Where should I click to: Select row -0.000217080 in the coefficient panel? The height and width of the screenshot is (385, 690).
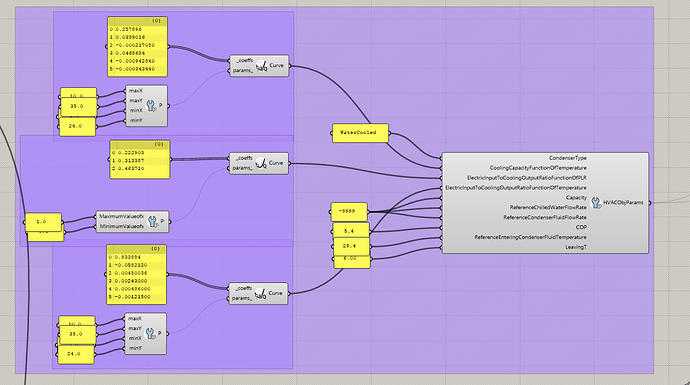coord(137,45)
